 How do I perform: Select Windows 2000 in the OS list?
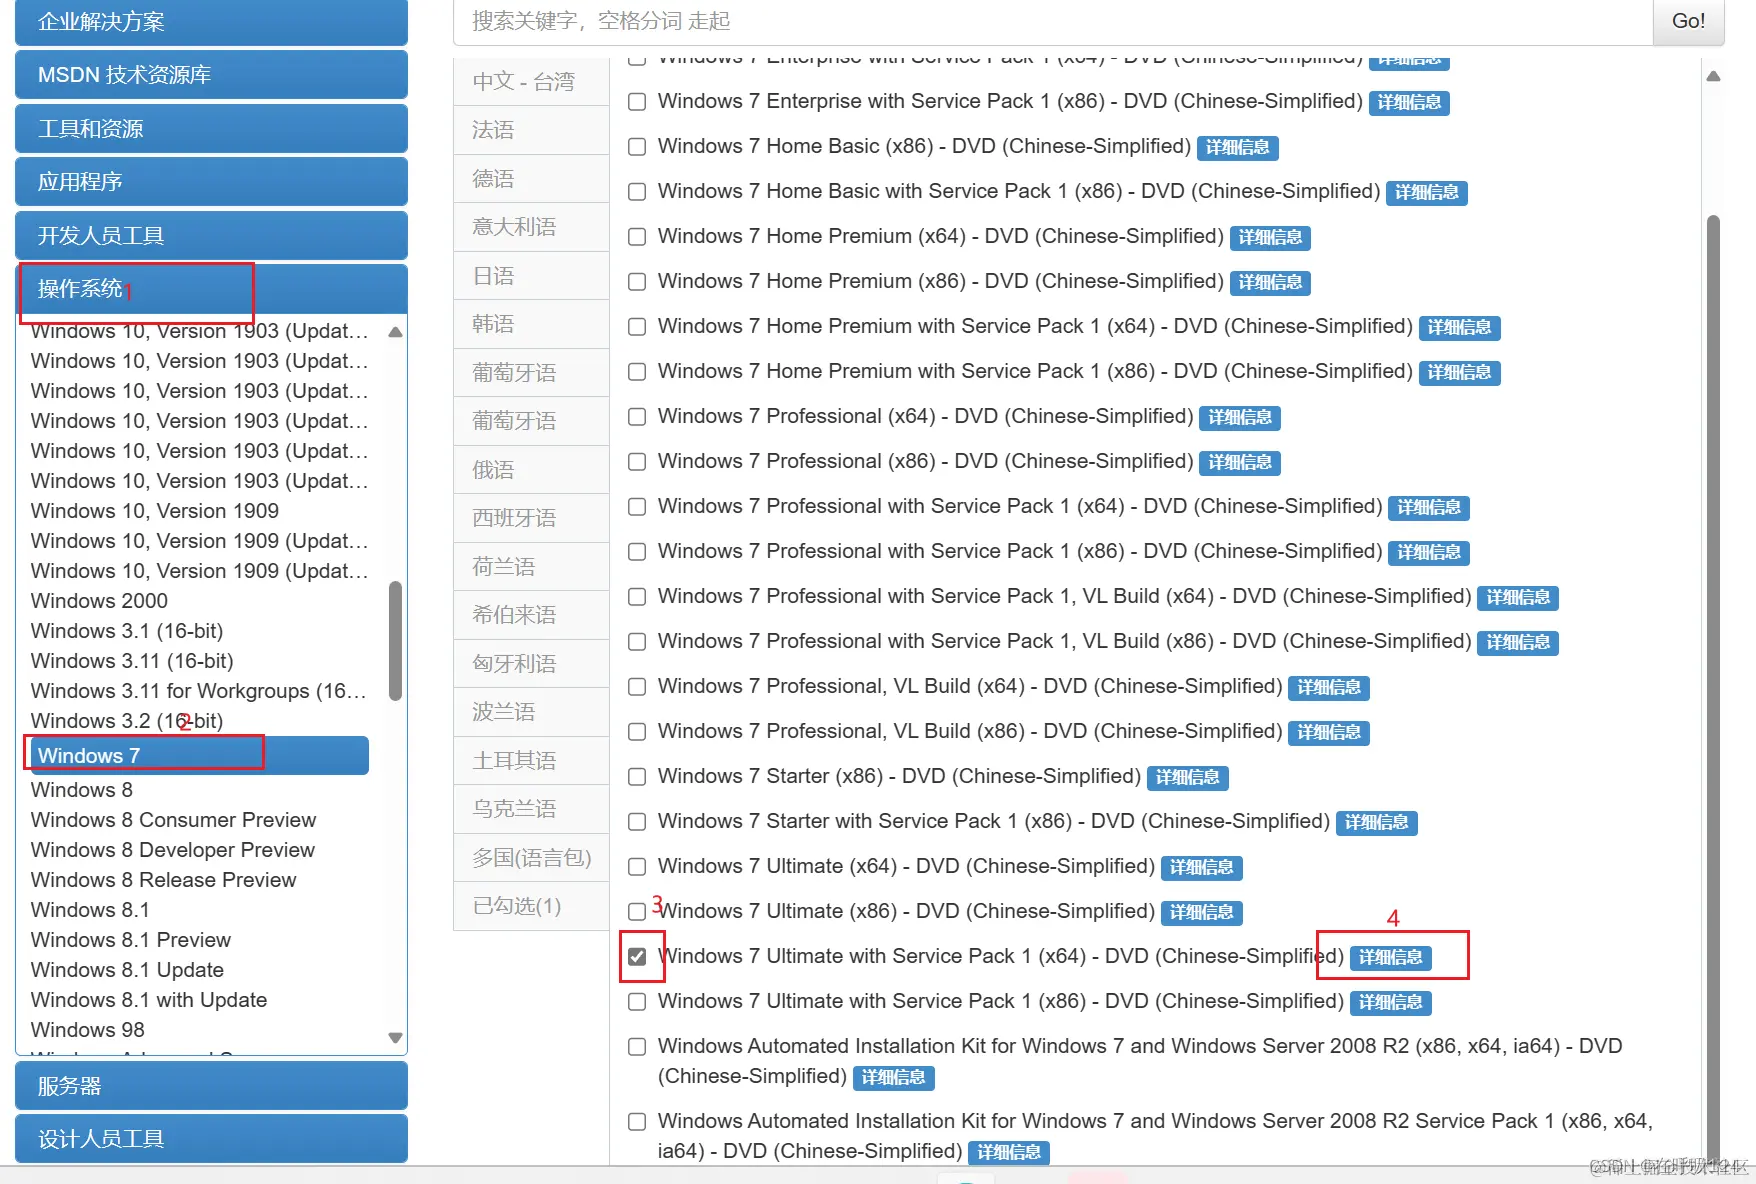[x=99, y=601]
